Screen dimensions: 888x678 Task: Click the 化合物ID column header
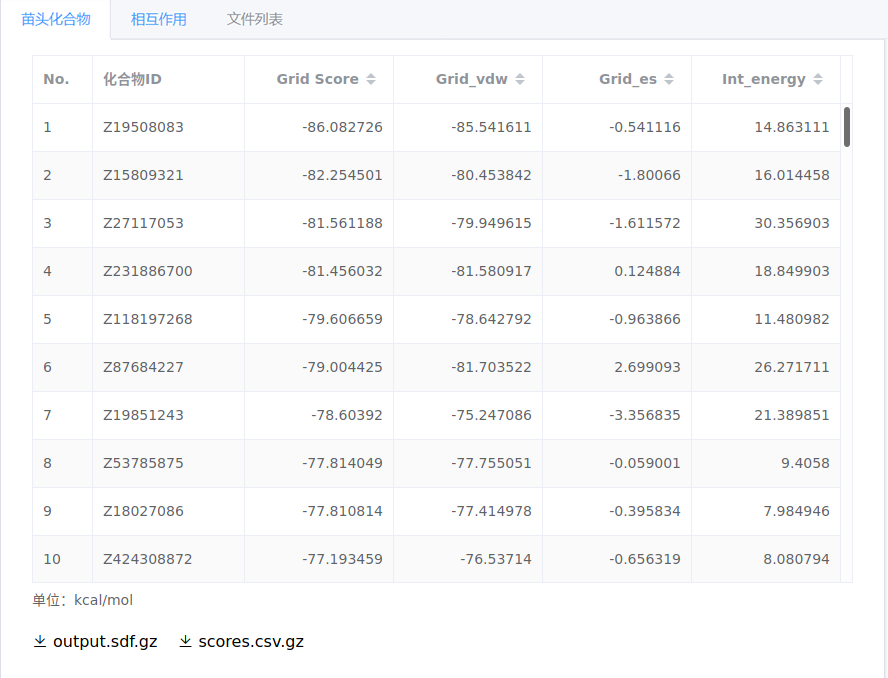pyautogui.click(x=132, y=79)
